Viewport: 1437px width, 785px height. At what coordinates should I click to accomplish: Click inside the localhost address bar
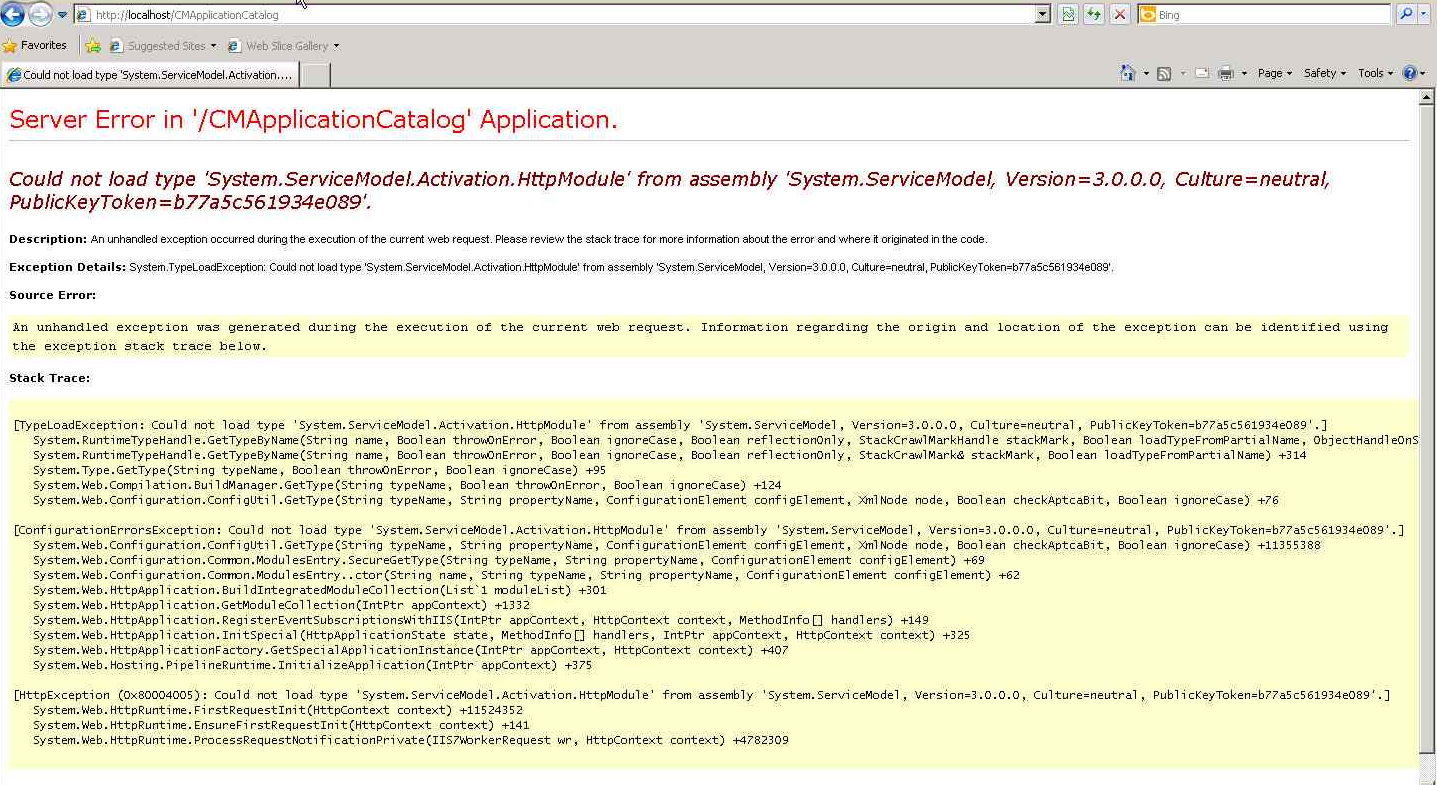tap(400, 14)
